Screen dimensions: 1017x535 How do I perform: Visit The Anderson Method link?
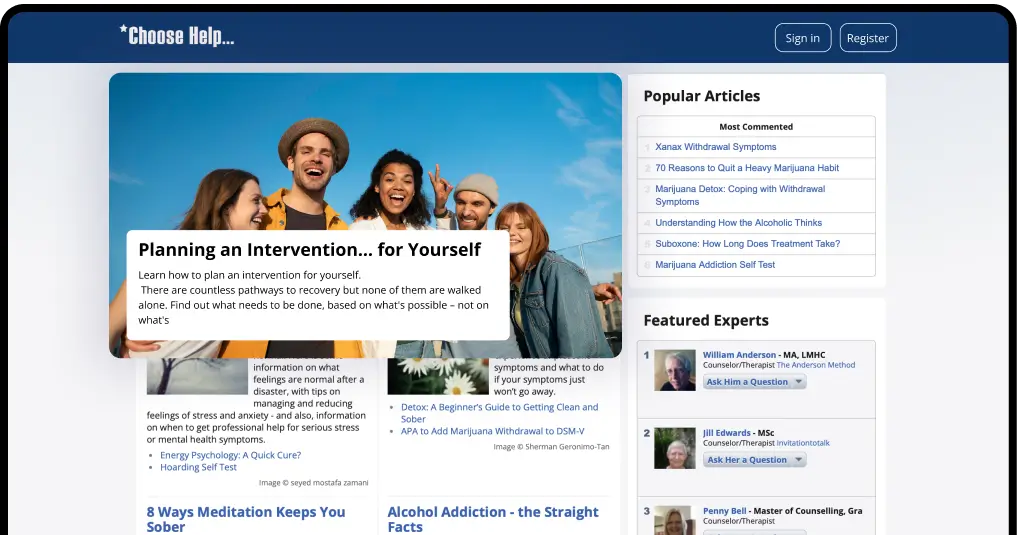pyautogui.click(x=816, y=366)
